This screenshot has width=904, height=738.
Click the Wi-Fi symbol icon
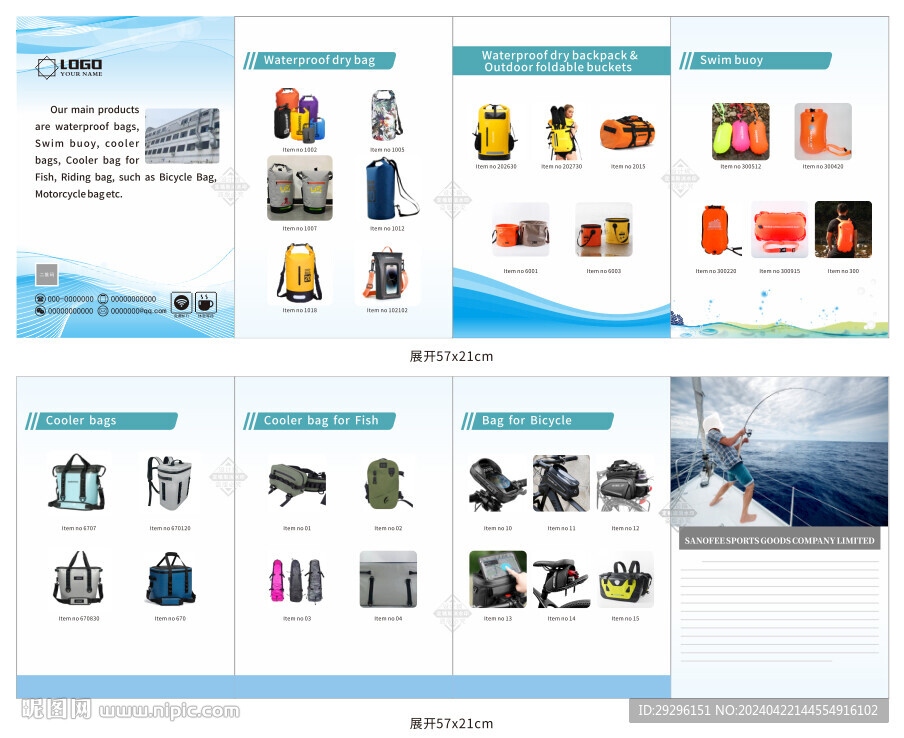[182, 303]
